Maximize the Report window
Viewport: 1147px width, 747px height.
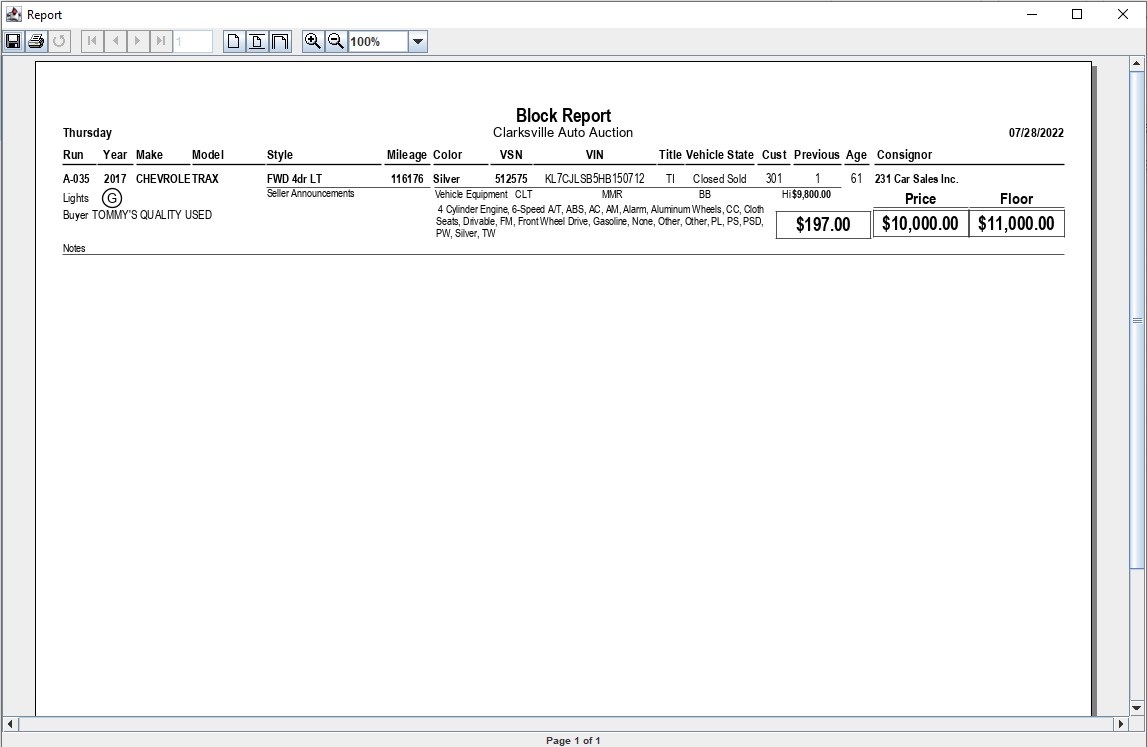tap(1077, 14)
